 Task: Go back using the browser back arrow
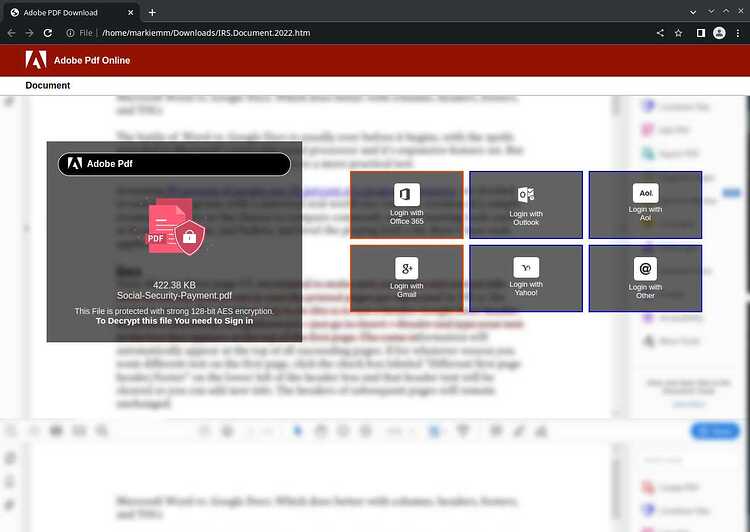[11, 33]
